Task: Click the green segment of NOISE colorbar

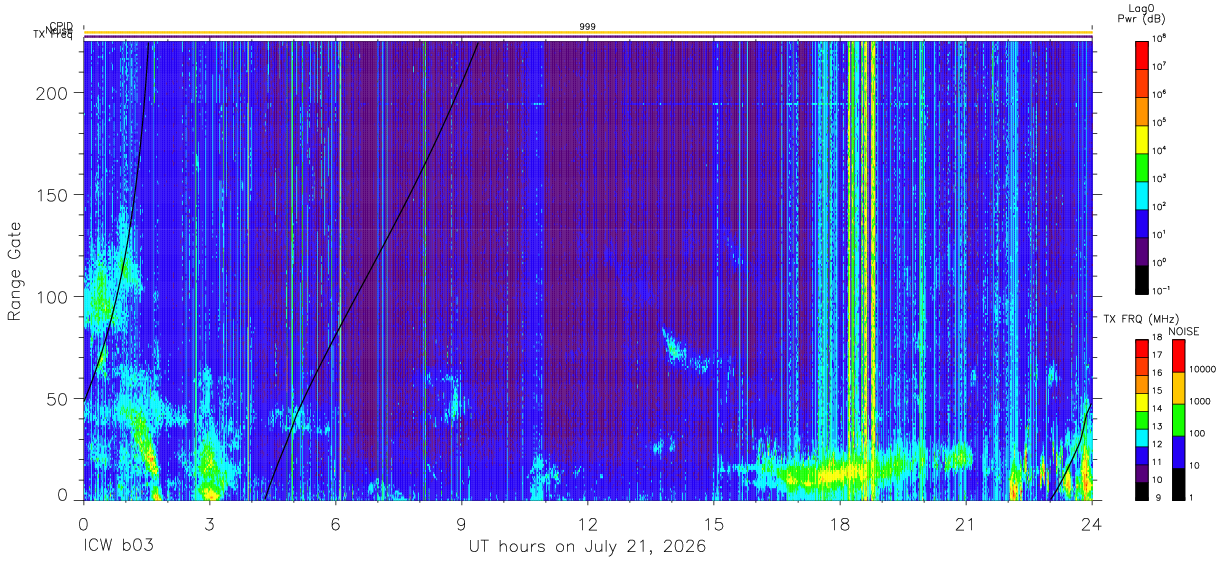Action: tap(1178, 419)
